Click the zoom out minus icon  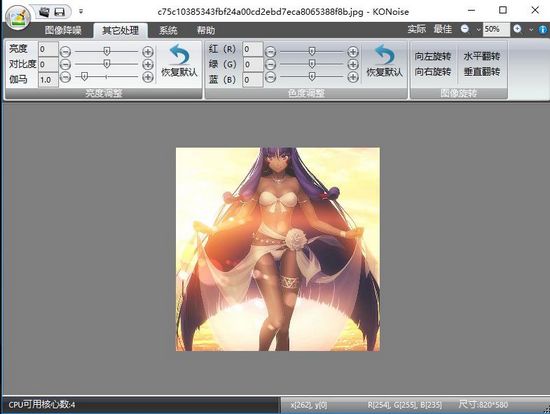[x=465, y=29]
